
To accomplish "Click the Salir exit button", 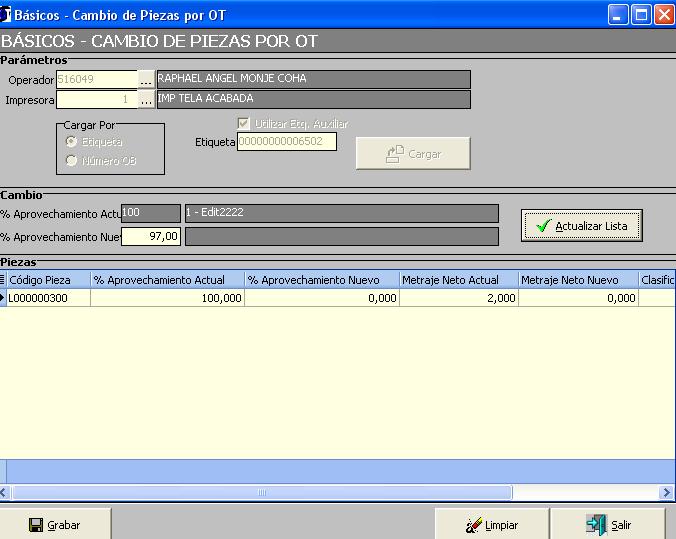I will [x=610, y=524].
